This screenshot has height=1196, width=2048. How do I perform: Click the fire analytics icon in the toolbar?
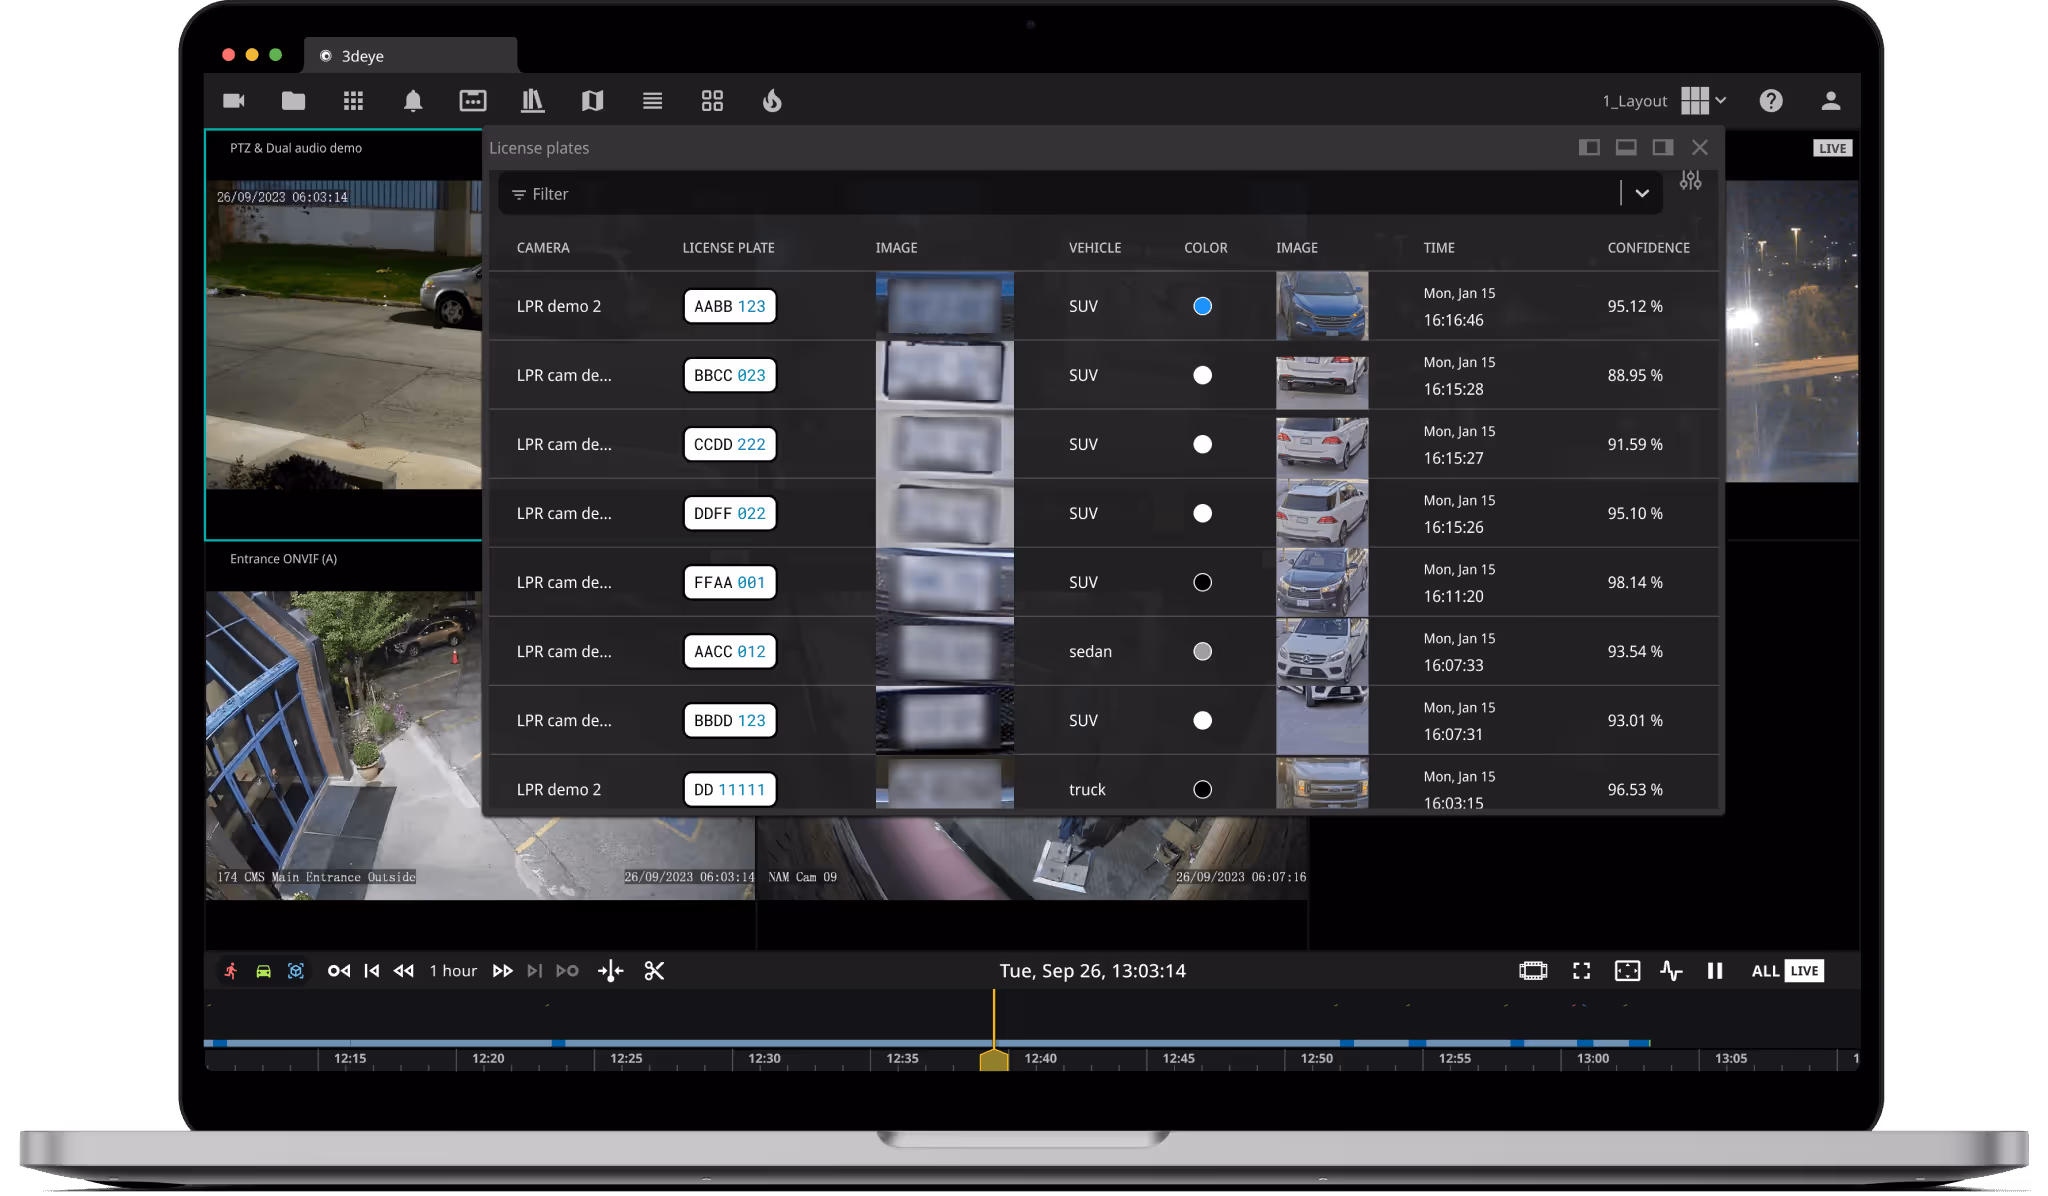(772, 101)
